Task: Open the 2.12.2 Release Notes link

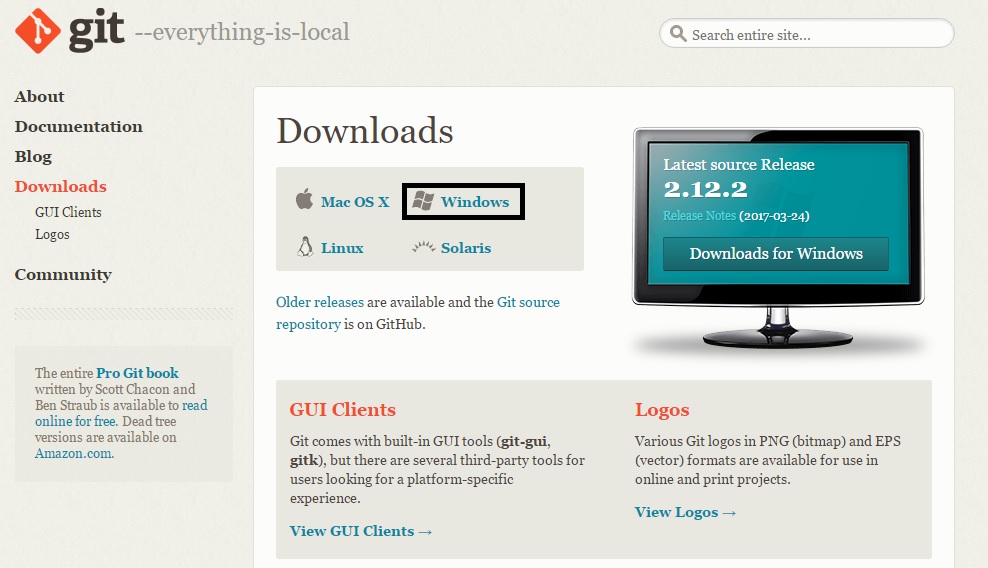Action: [699, 216]
